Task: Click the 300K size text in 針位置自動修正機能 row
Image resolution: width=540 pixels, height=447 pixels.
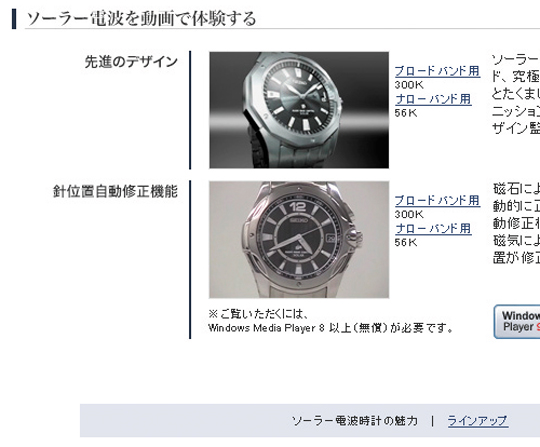Action: [409, 215]
